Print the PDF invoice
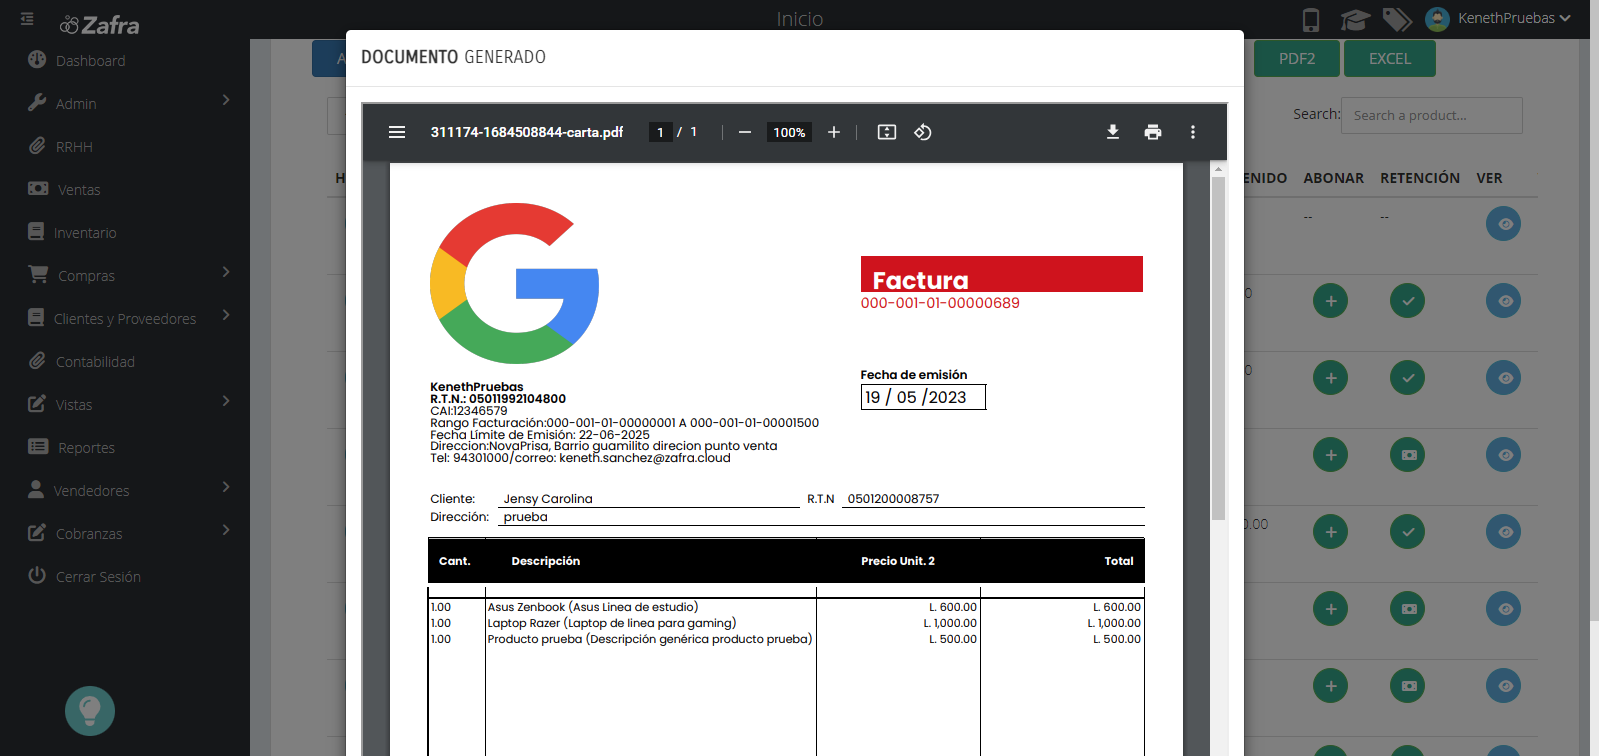The width and height of the screenshot is (1599, 756). coord(1153,132)
